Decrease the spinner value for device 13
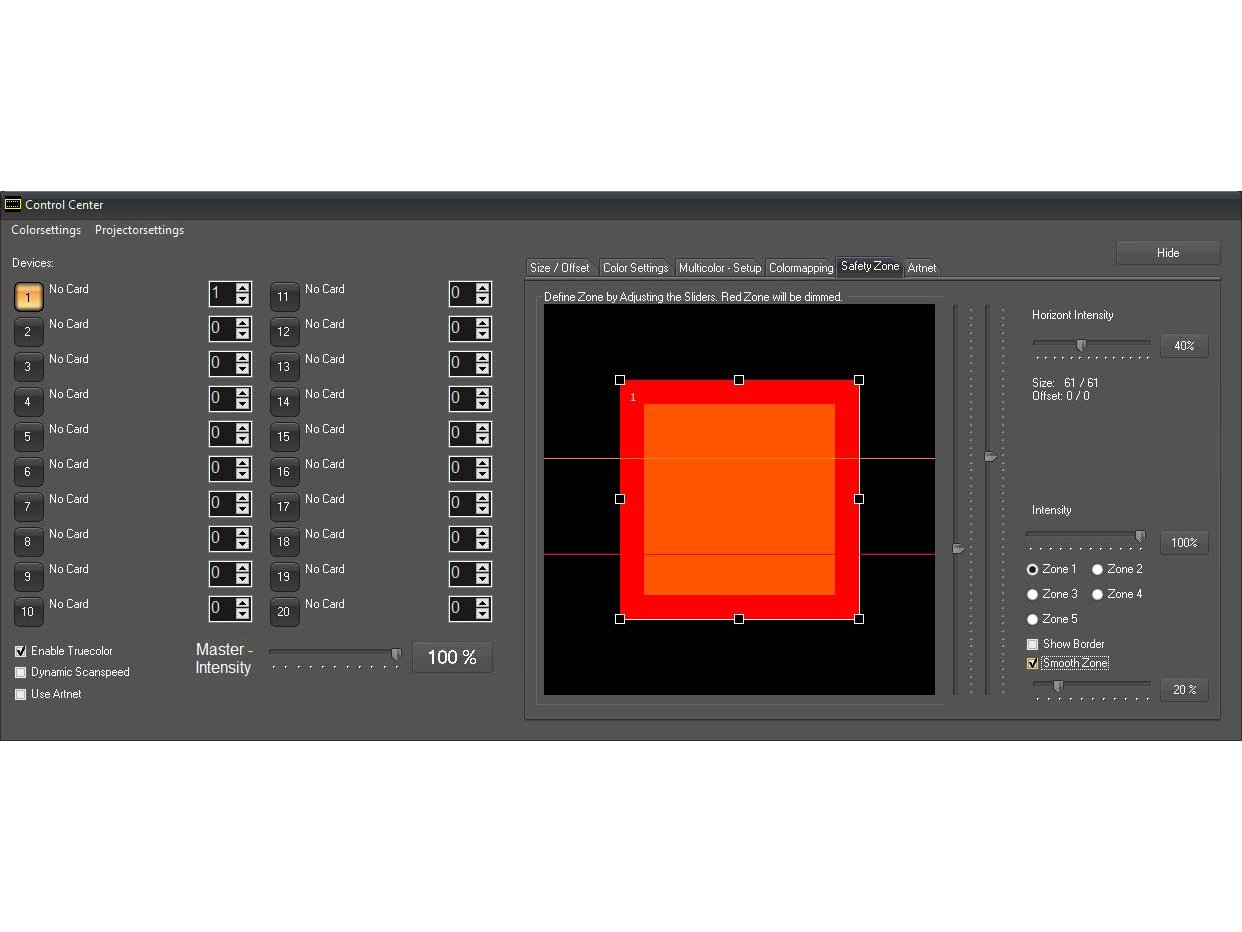 [x=483, y=370]
